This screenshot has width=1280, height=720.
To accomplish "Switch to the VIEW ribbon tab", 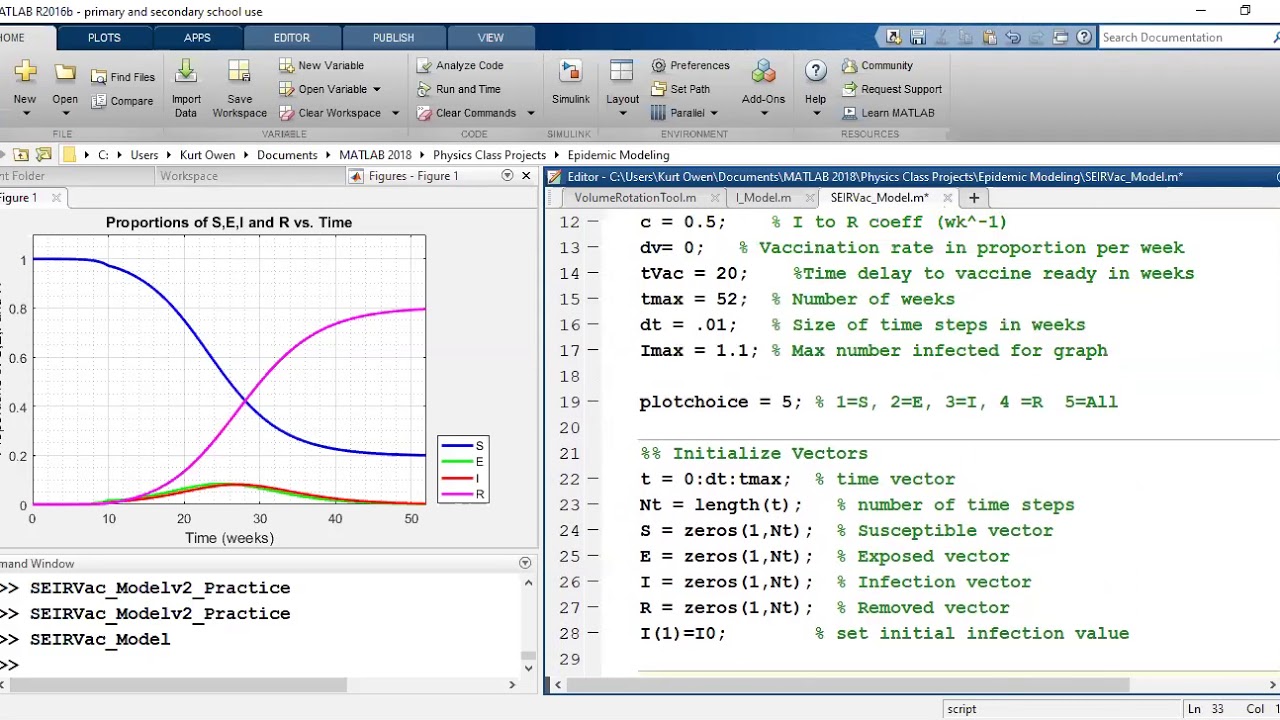I will [490, 37].
